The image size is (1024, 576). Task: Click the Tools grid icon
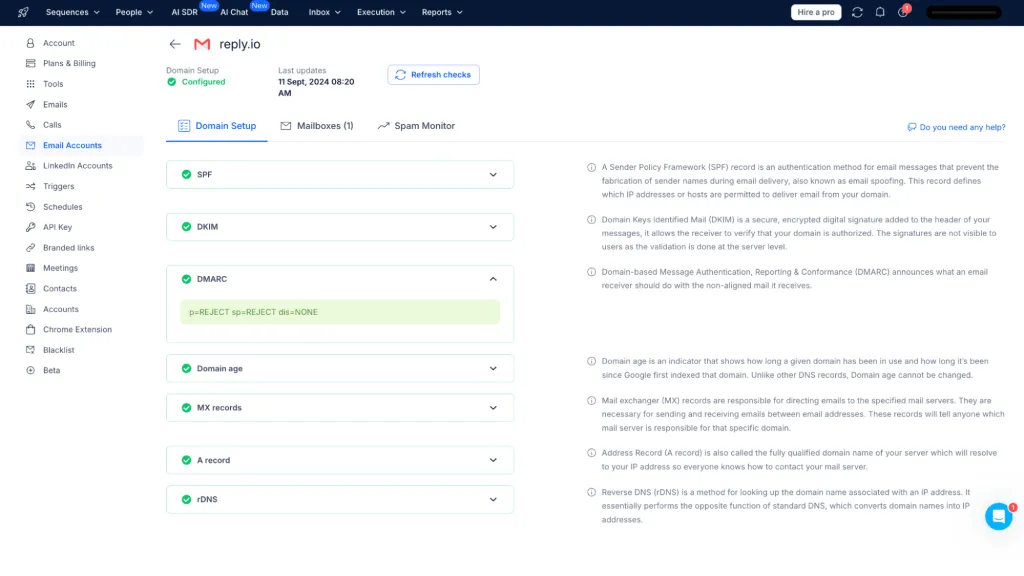(x=30, y=84)
